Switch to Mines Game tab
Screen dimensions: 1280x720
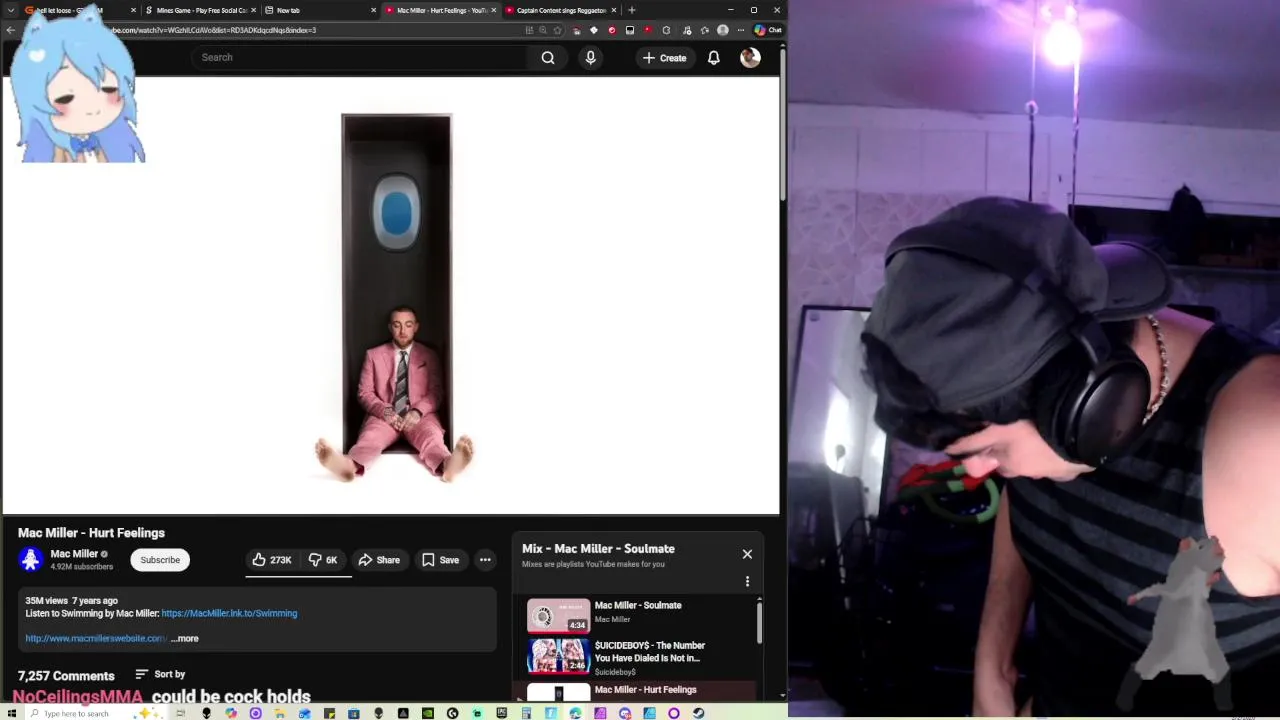(x=201, y=10)
